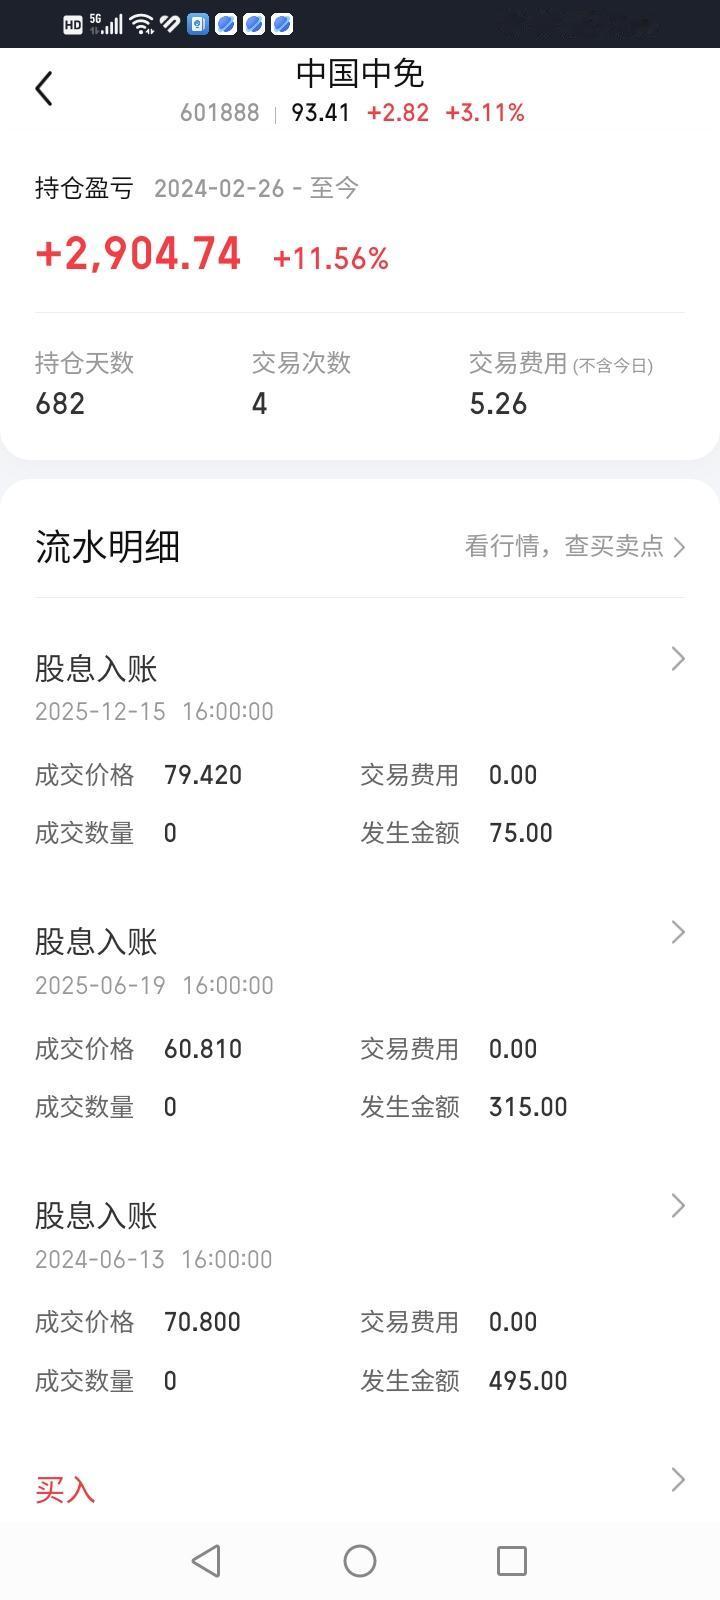This screenshot has width=720, height=1600.
Task: Tap the recent apps square button
Action: click(x=512, y=1560)
